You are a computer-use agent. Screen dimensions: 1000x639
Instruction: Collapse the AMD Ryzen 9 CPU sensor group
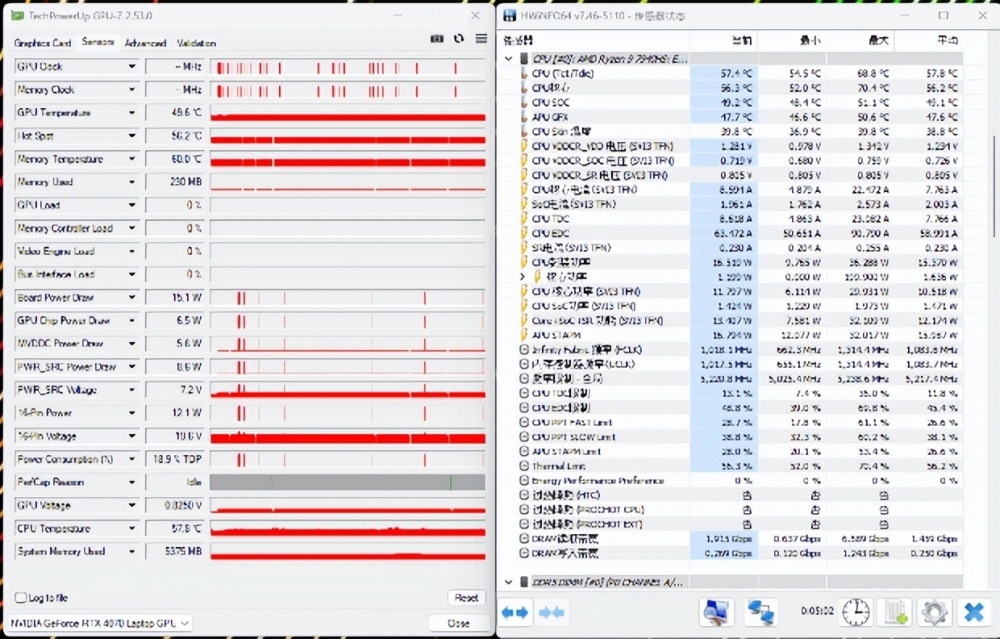508,59
